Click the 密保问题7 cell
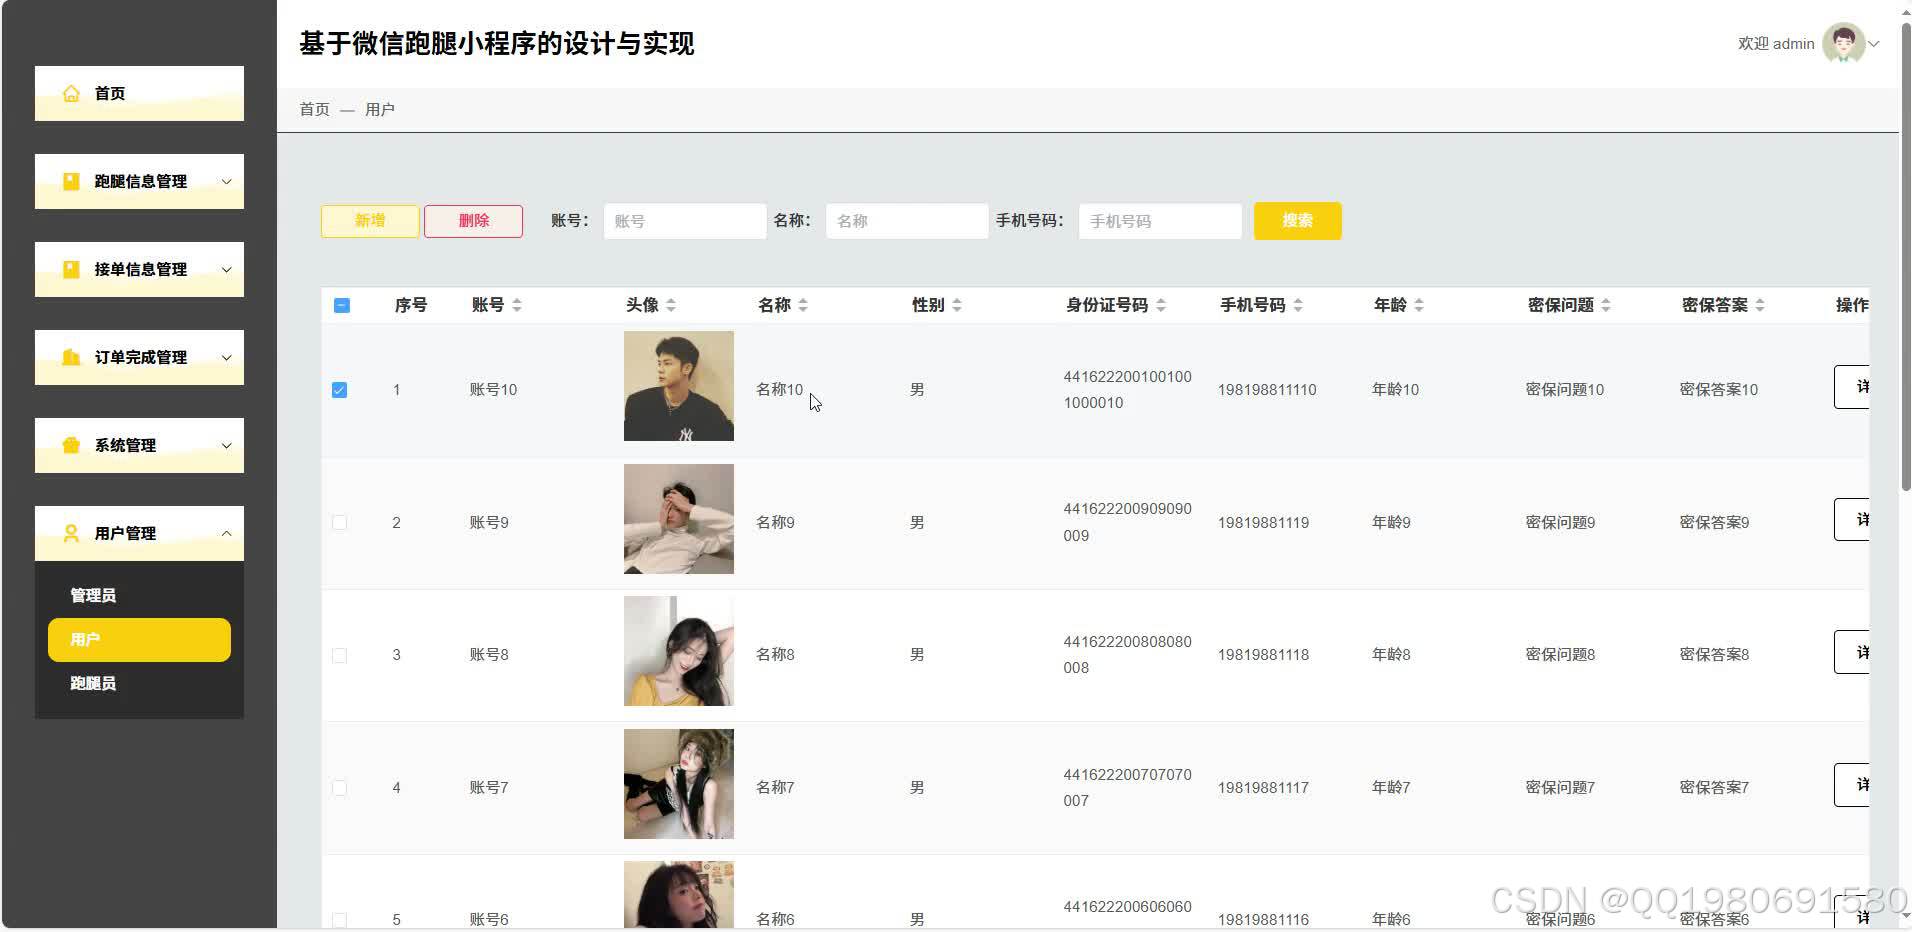Screen dimensions: 1912x932 [1560, 788]
